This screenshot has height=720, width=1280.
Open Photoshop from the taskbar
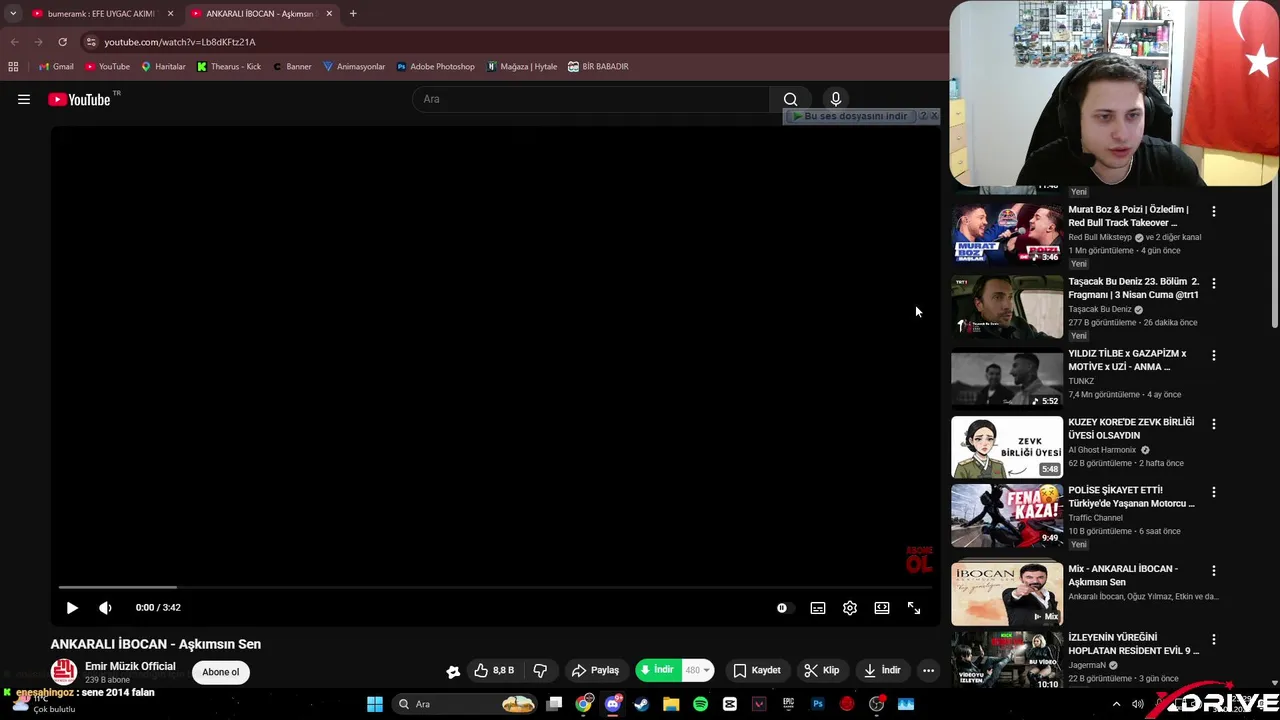click(x=817, y=704)
